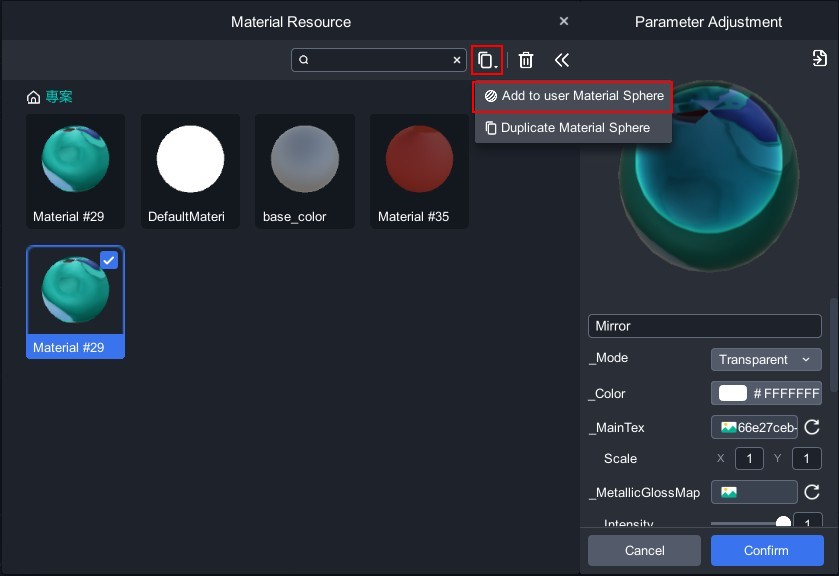
Task: Select the DefaultMaterial thumbnail
Action: click(190, 160)
